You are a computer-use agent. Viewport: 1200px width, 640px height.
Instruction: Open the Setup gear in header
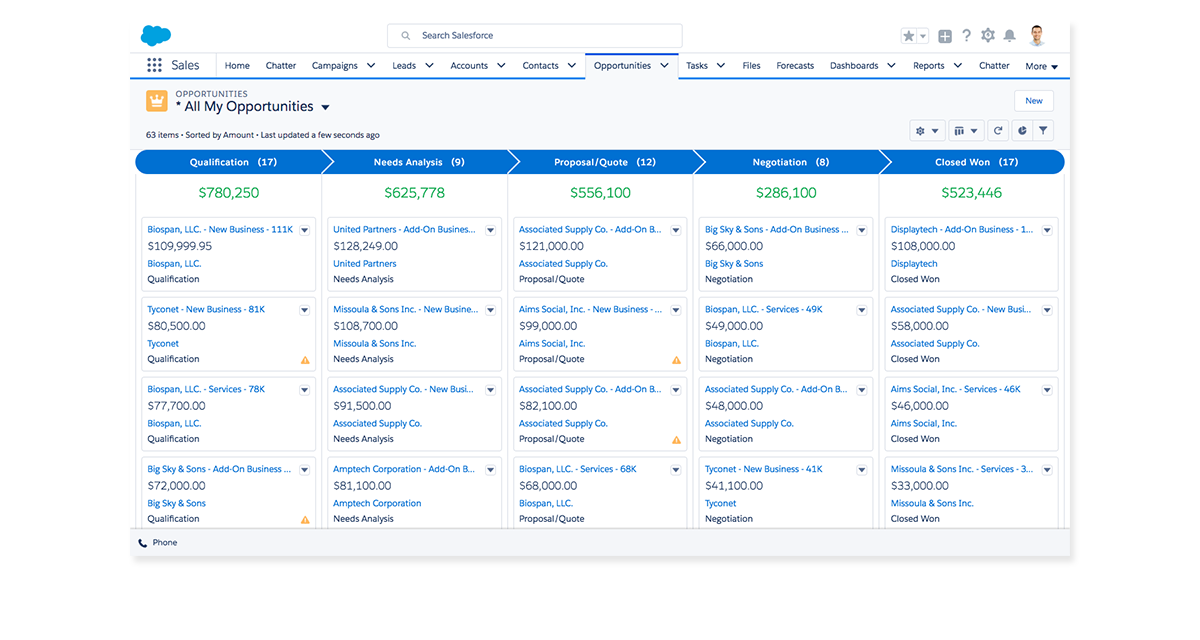988,36
